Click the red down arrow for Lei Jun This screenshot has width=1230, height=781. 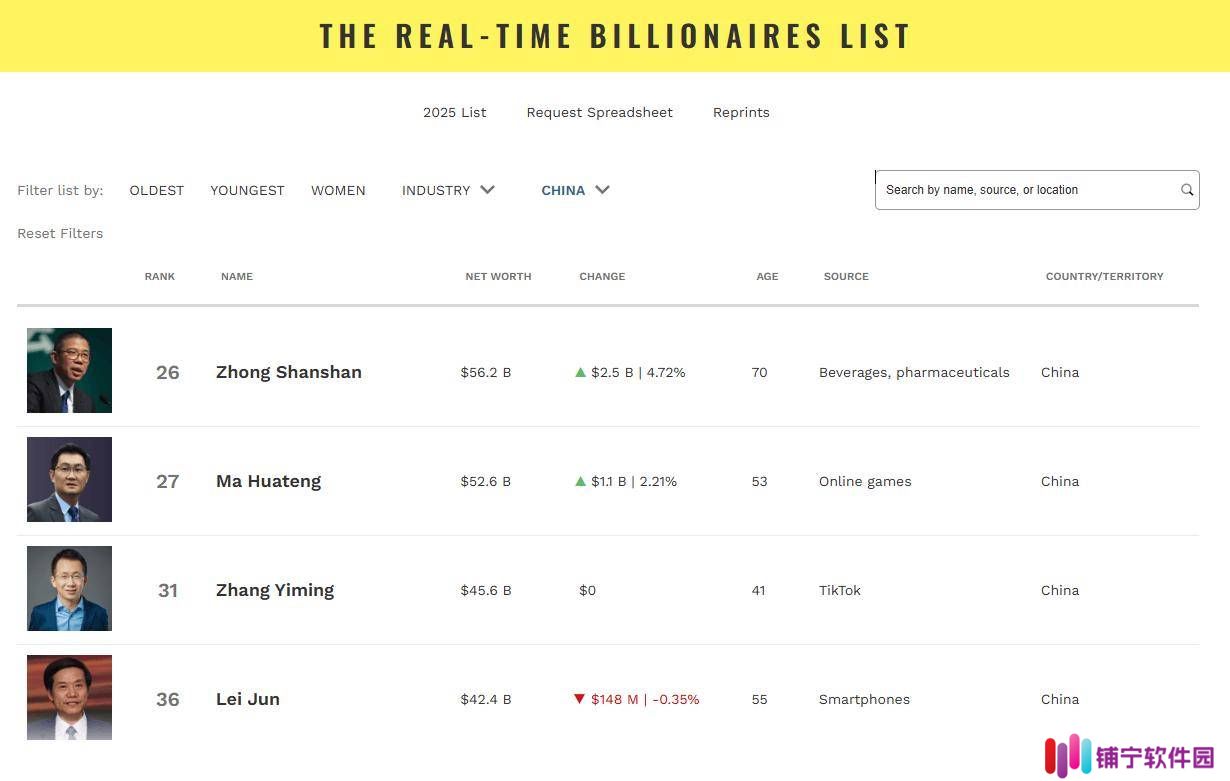point(579,699)
